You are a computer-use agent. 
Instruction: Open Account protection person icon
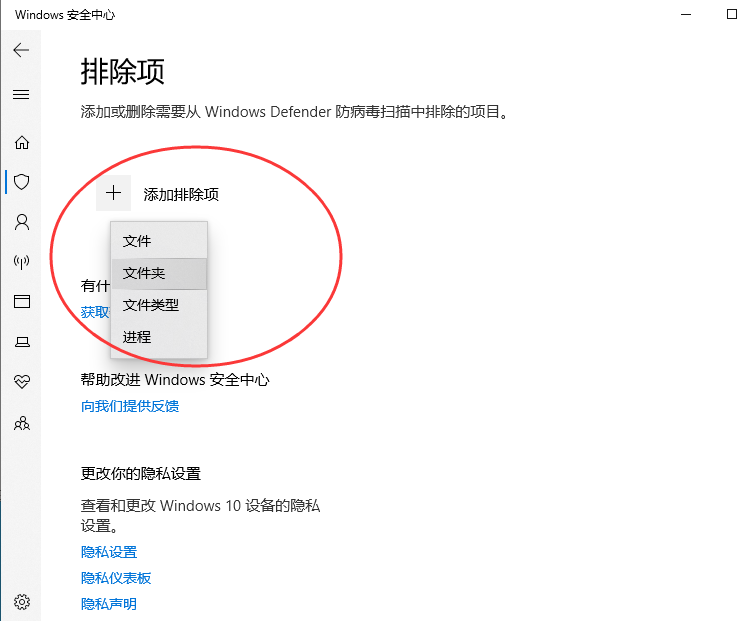(x=22, y=222)
